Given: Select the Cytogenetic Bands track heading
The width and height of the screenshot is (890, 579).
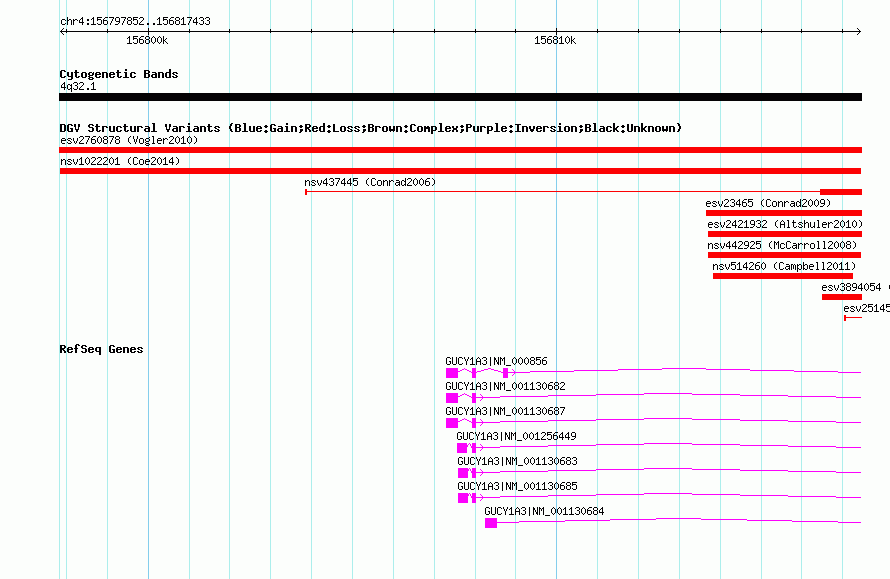Looking at the screenshot, I should point(119,74).
